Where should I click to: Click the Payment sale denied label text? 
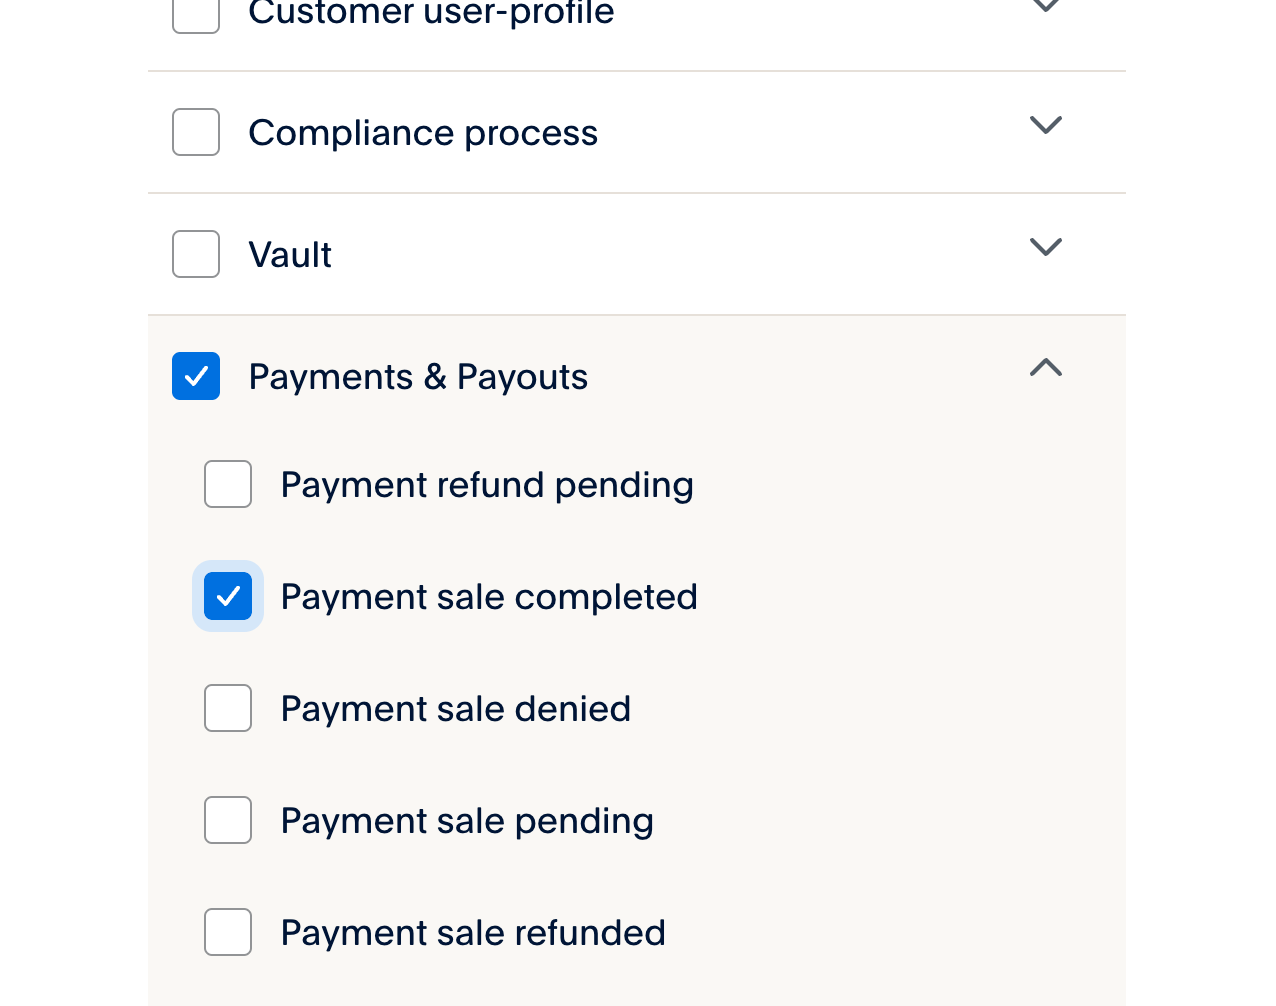pos(456,709)
